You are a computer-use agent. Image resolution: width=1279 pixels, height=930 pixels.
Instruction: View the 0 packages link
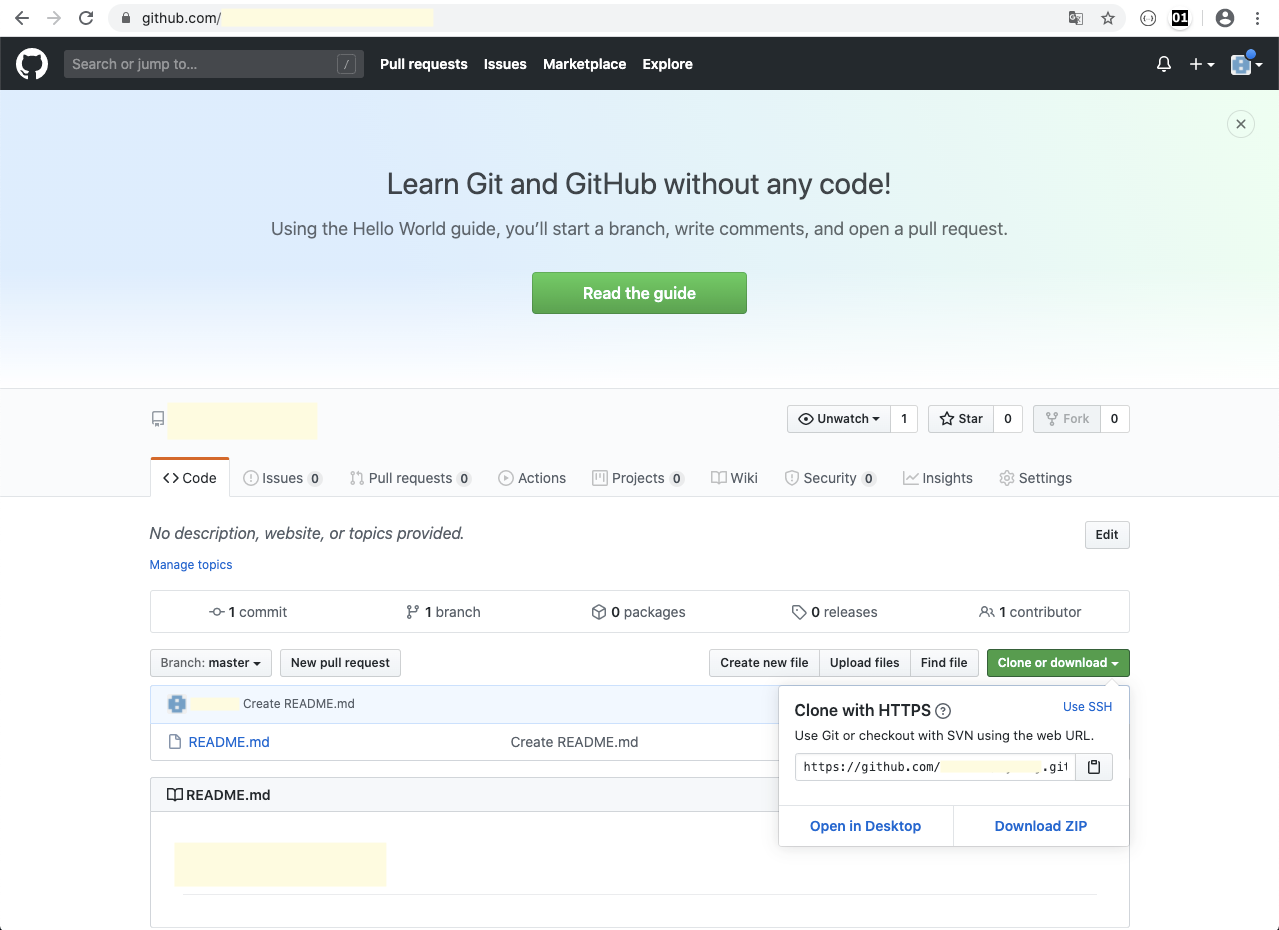tap(638, 612)
